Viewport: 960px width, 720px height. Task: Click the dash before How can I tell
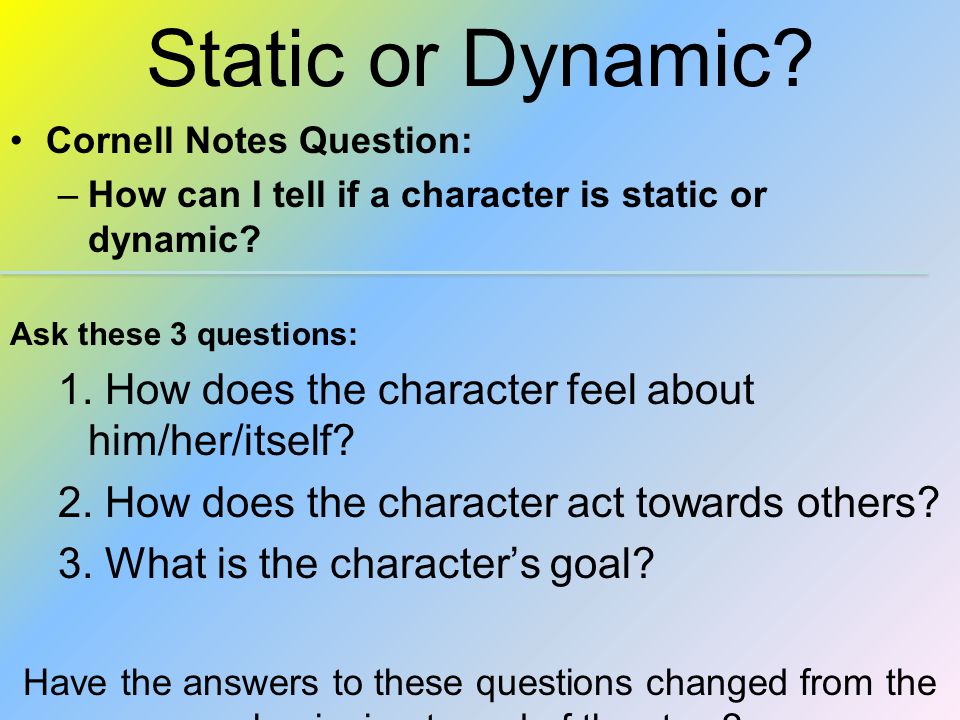click(68, 197)
